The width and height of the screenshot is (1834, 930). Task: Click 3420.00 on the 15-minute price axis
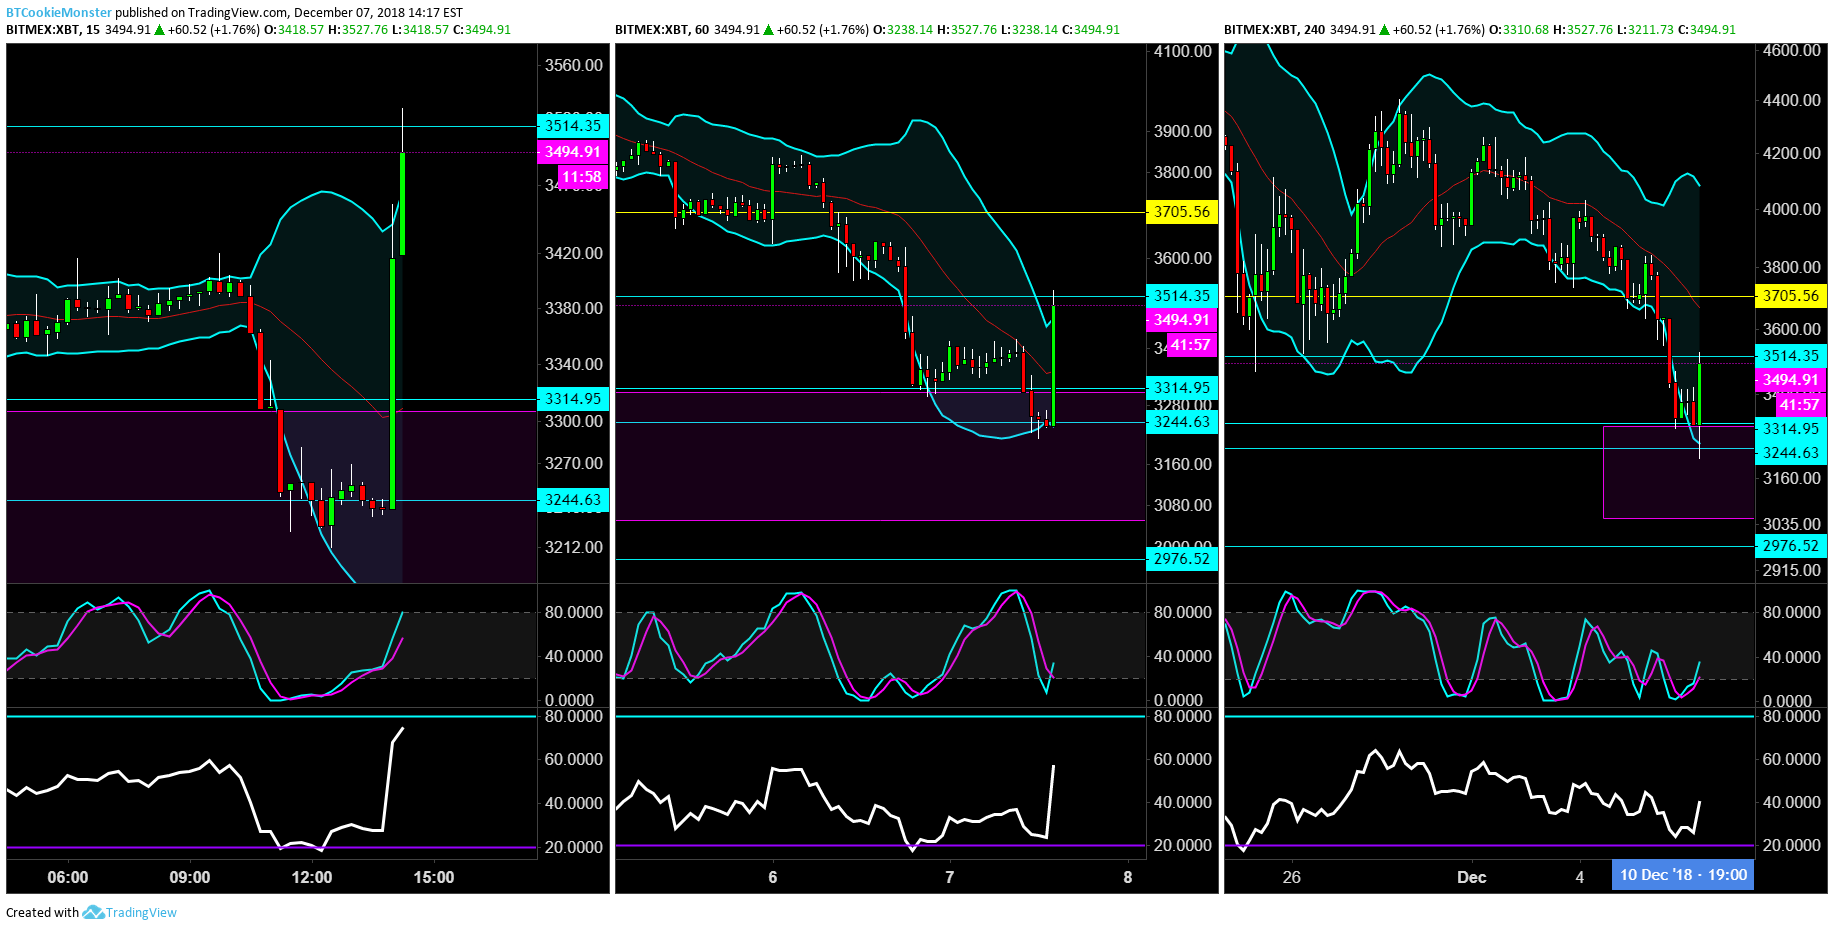(x=573, y=253)
